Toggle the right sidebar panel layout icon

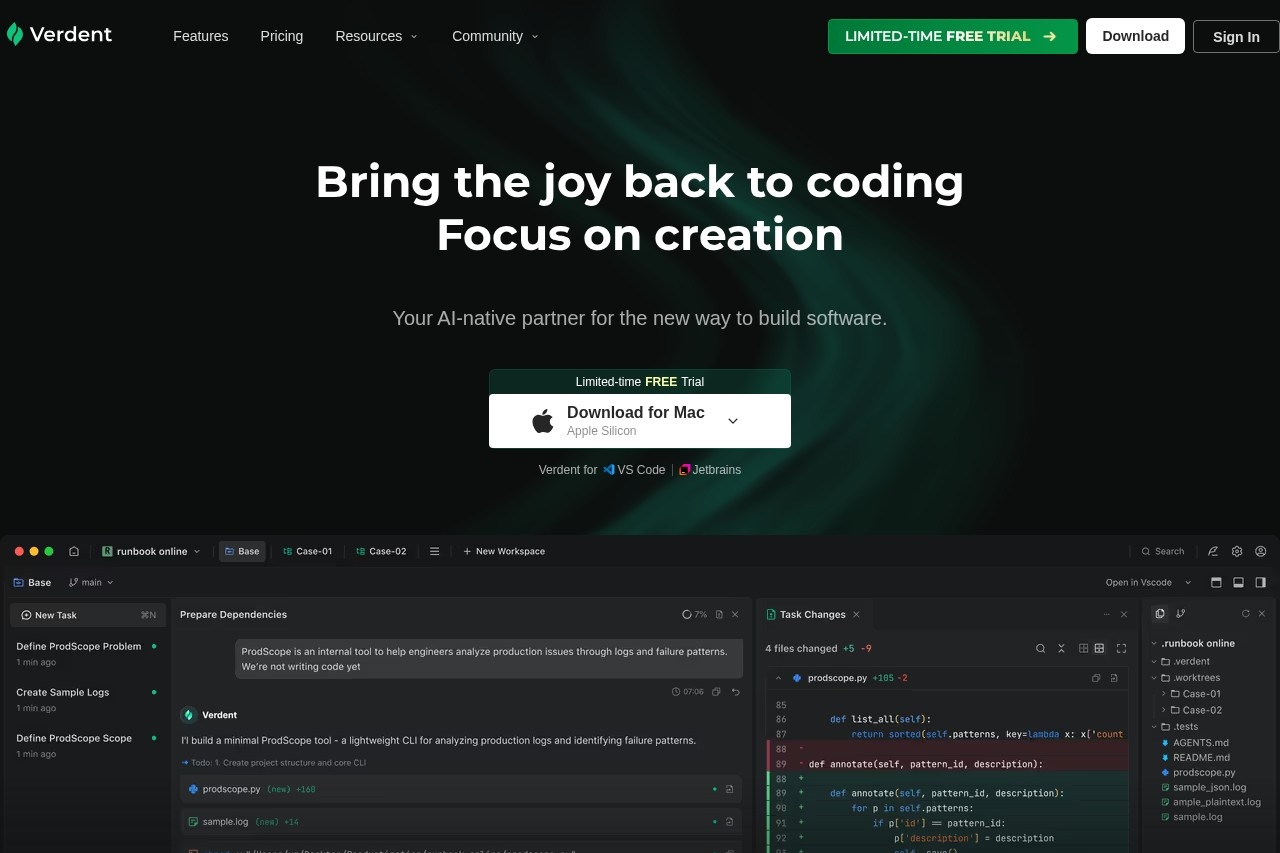click(1261, 582)
